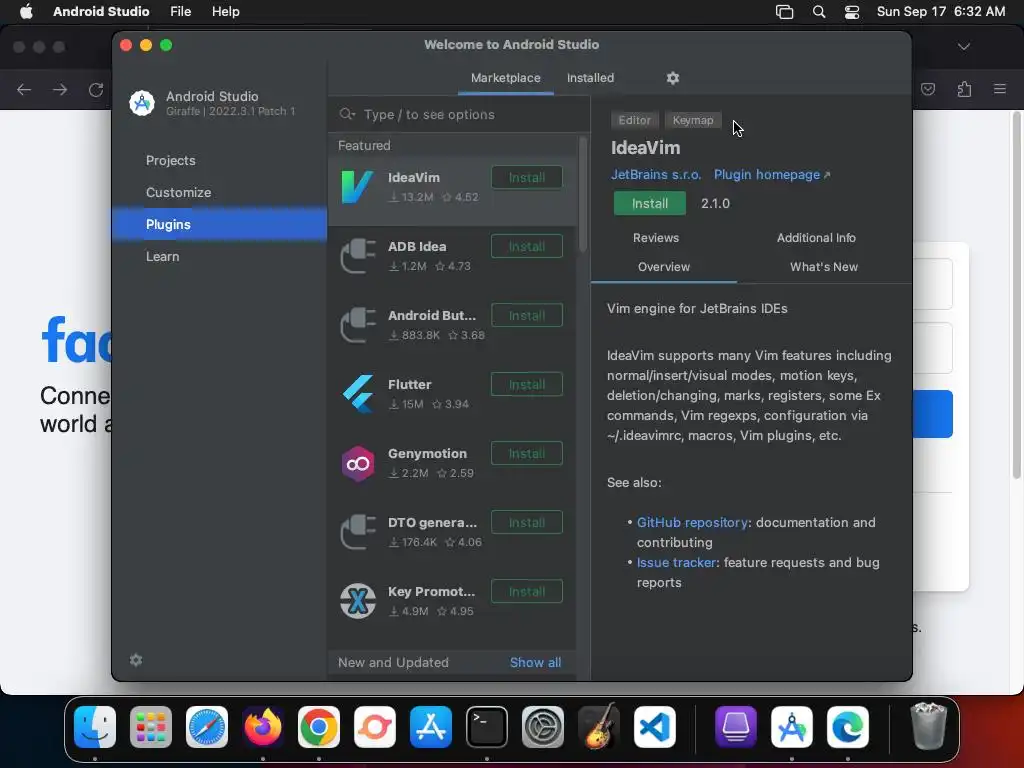Open the Plugin homepage link
Image resolution: width=1024 pixels, height=768 pixels.
tap(771, 174)
